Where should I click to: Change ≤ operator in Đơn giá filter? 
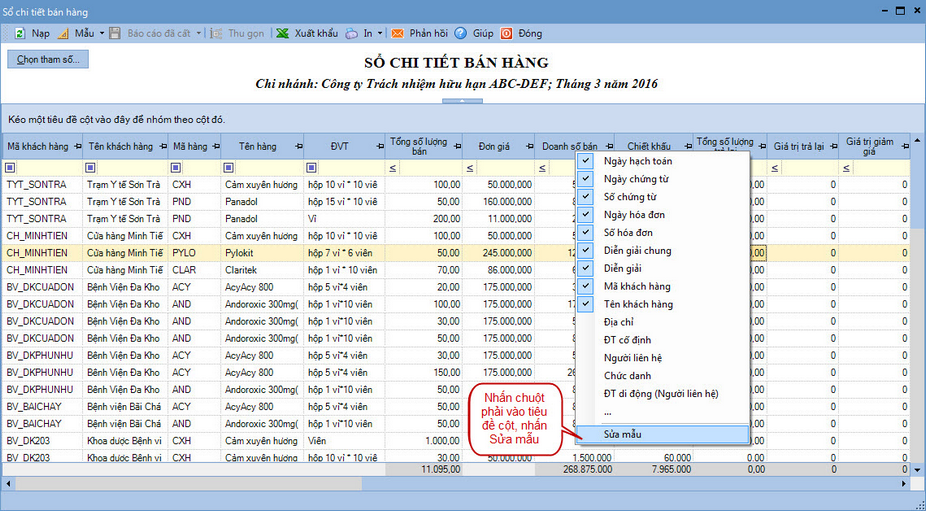click(469, 169)
